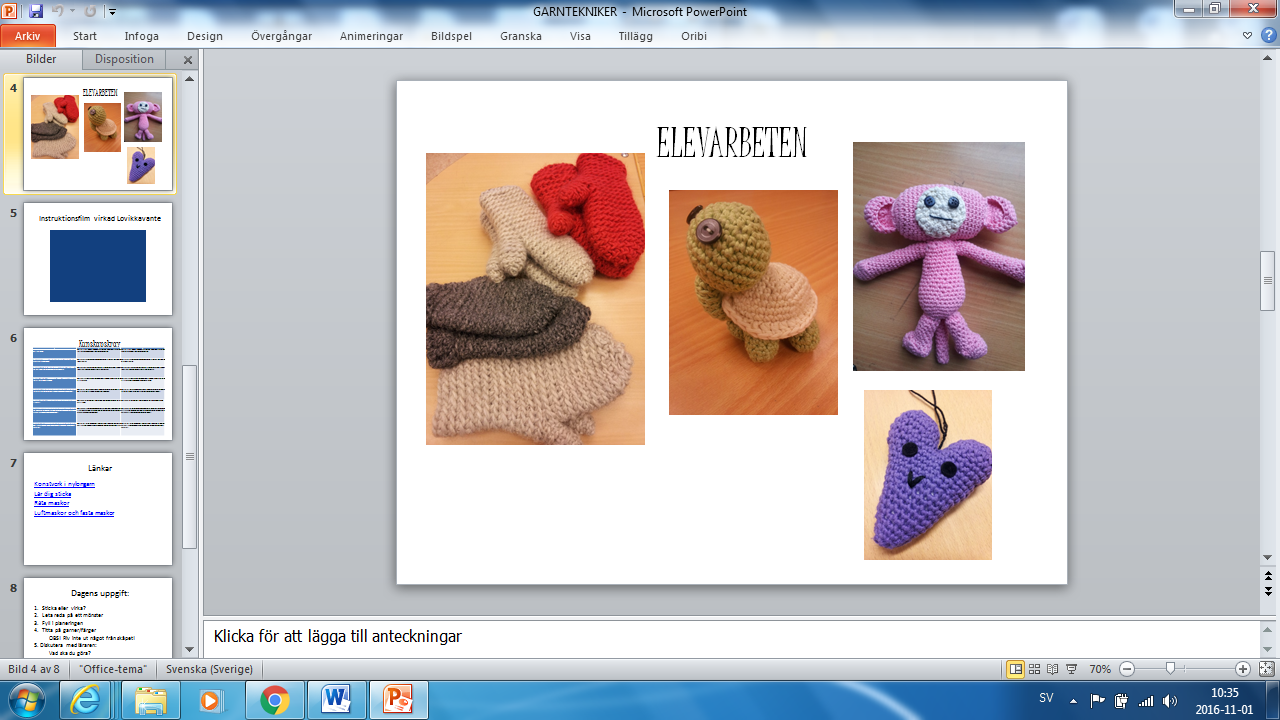Switch to Slide Sorter view

pyautogui.click(x=1035, y=669)
